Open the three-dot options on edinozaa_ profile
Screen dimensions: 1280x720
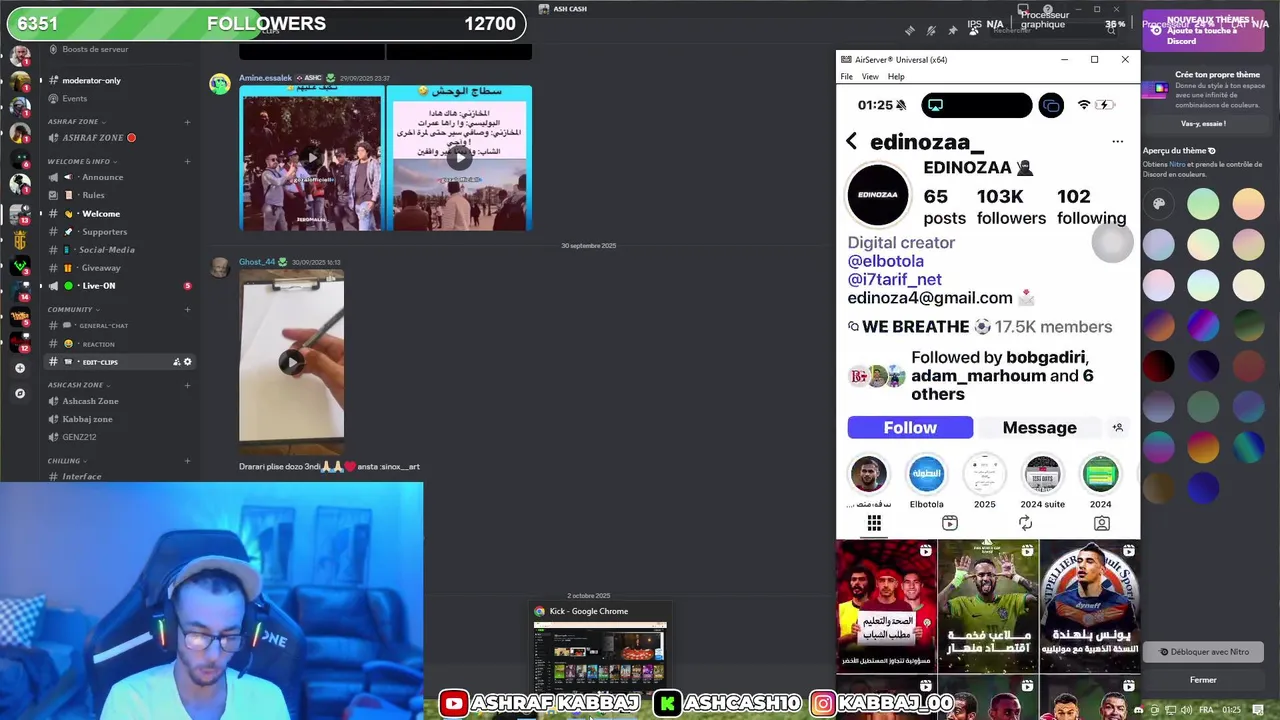coord(1117,142)
